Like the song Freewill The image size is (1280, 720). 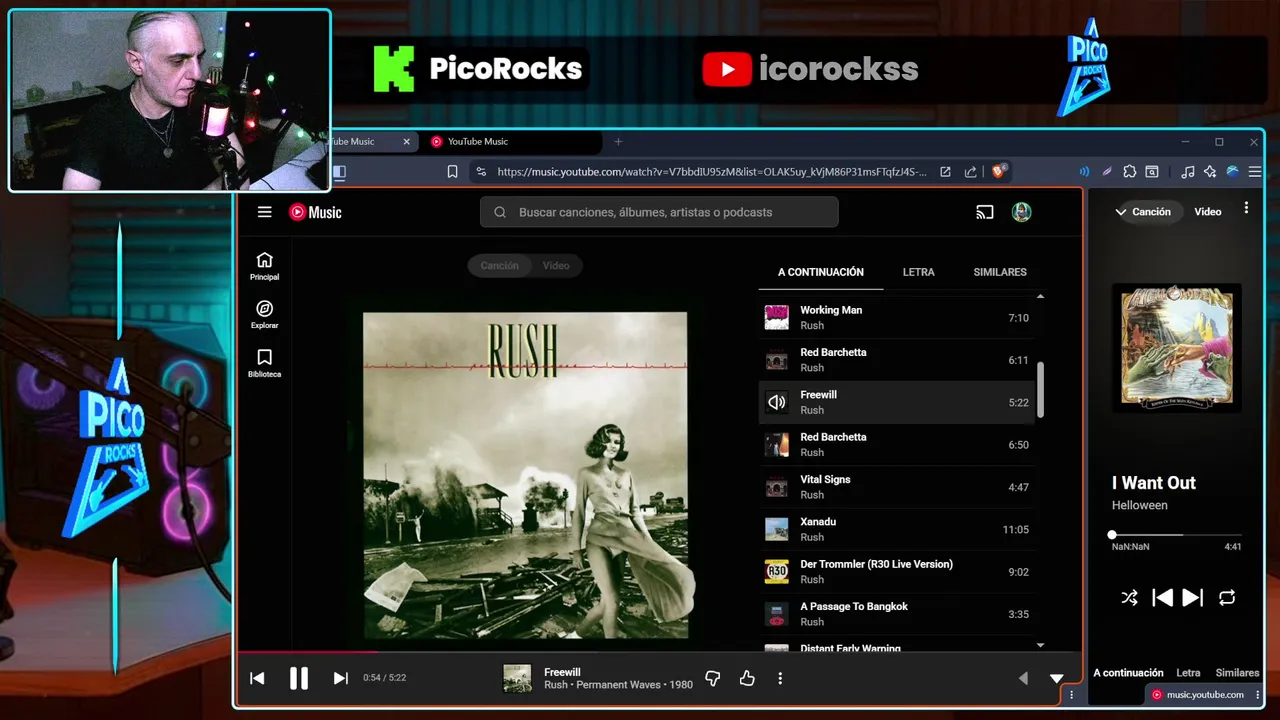tap(747, 678)
